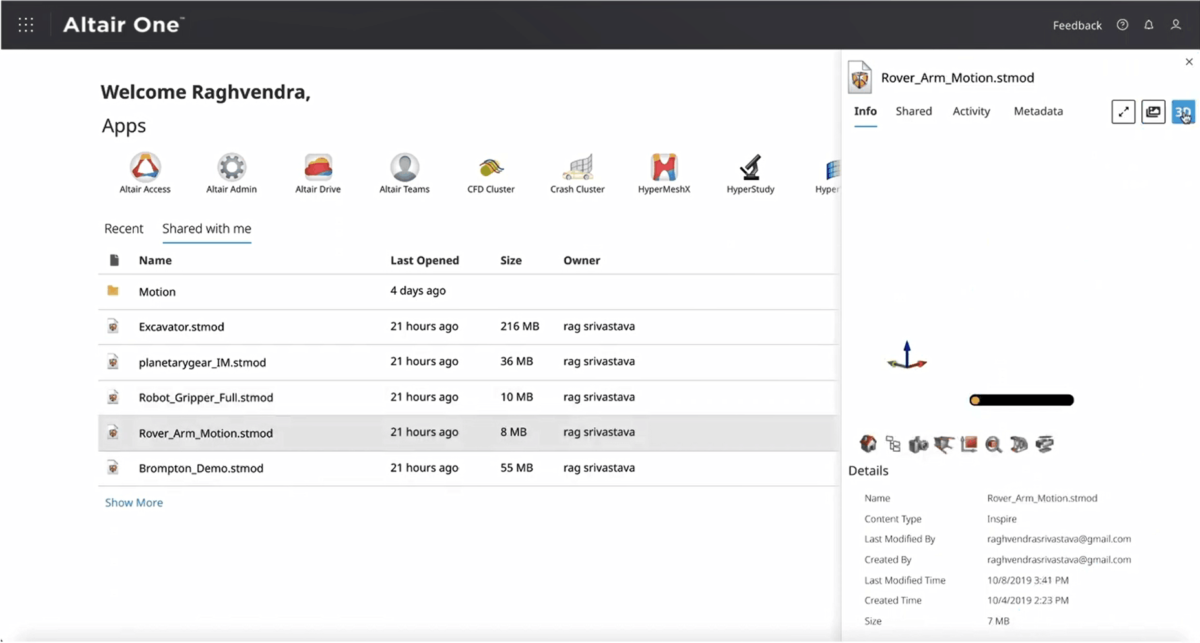Image resolution: width=1200 pixels, height=643 pixels.
Task: Expand the preview panel to full screen
Action: (1123, 112)
